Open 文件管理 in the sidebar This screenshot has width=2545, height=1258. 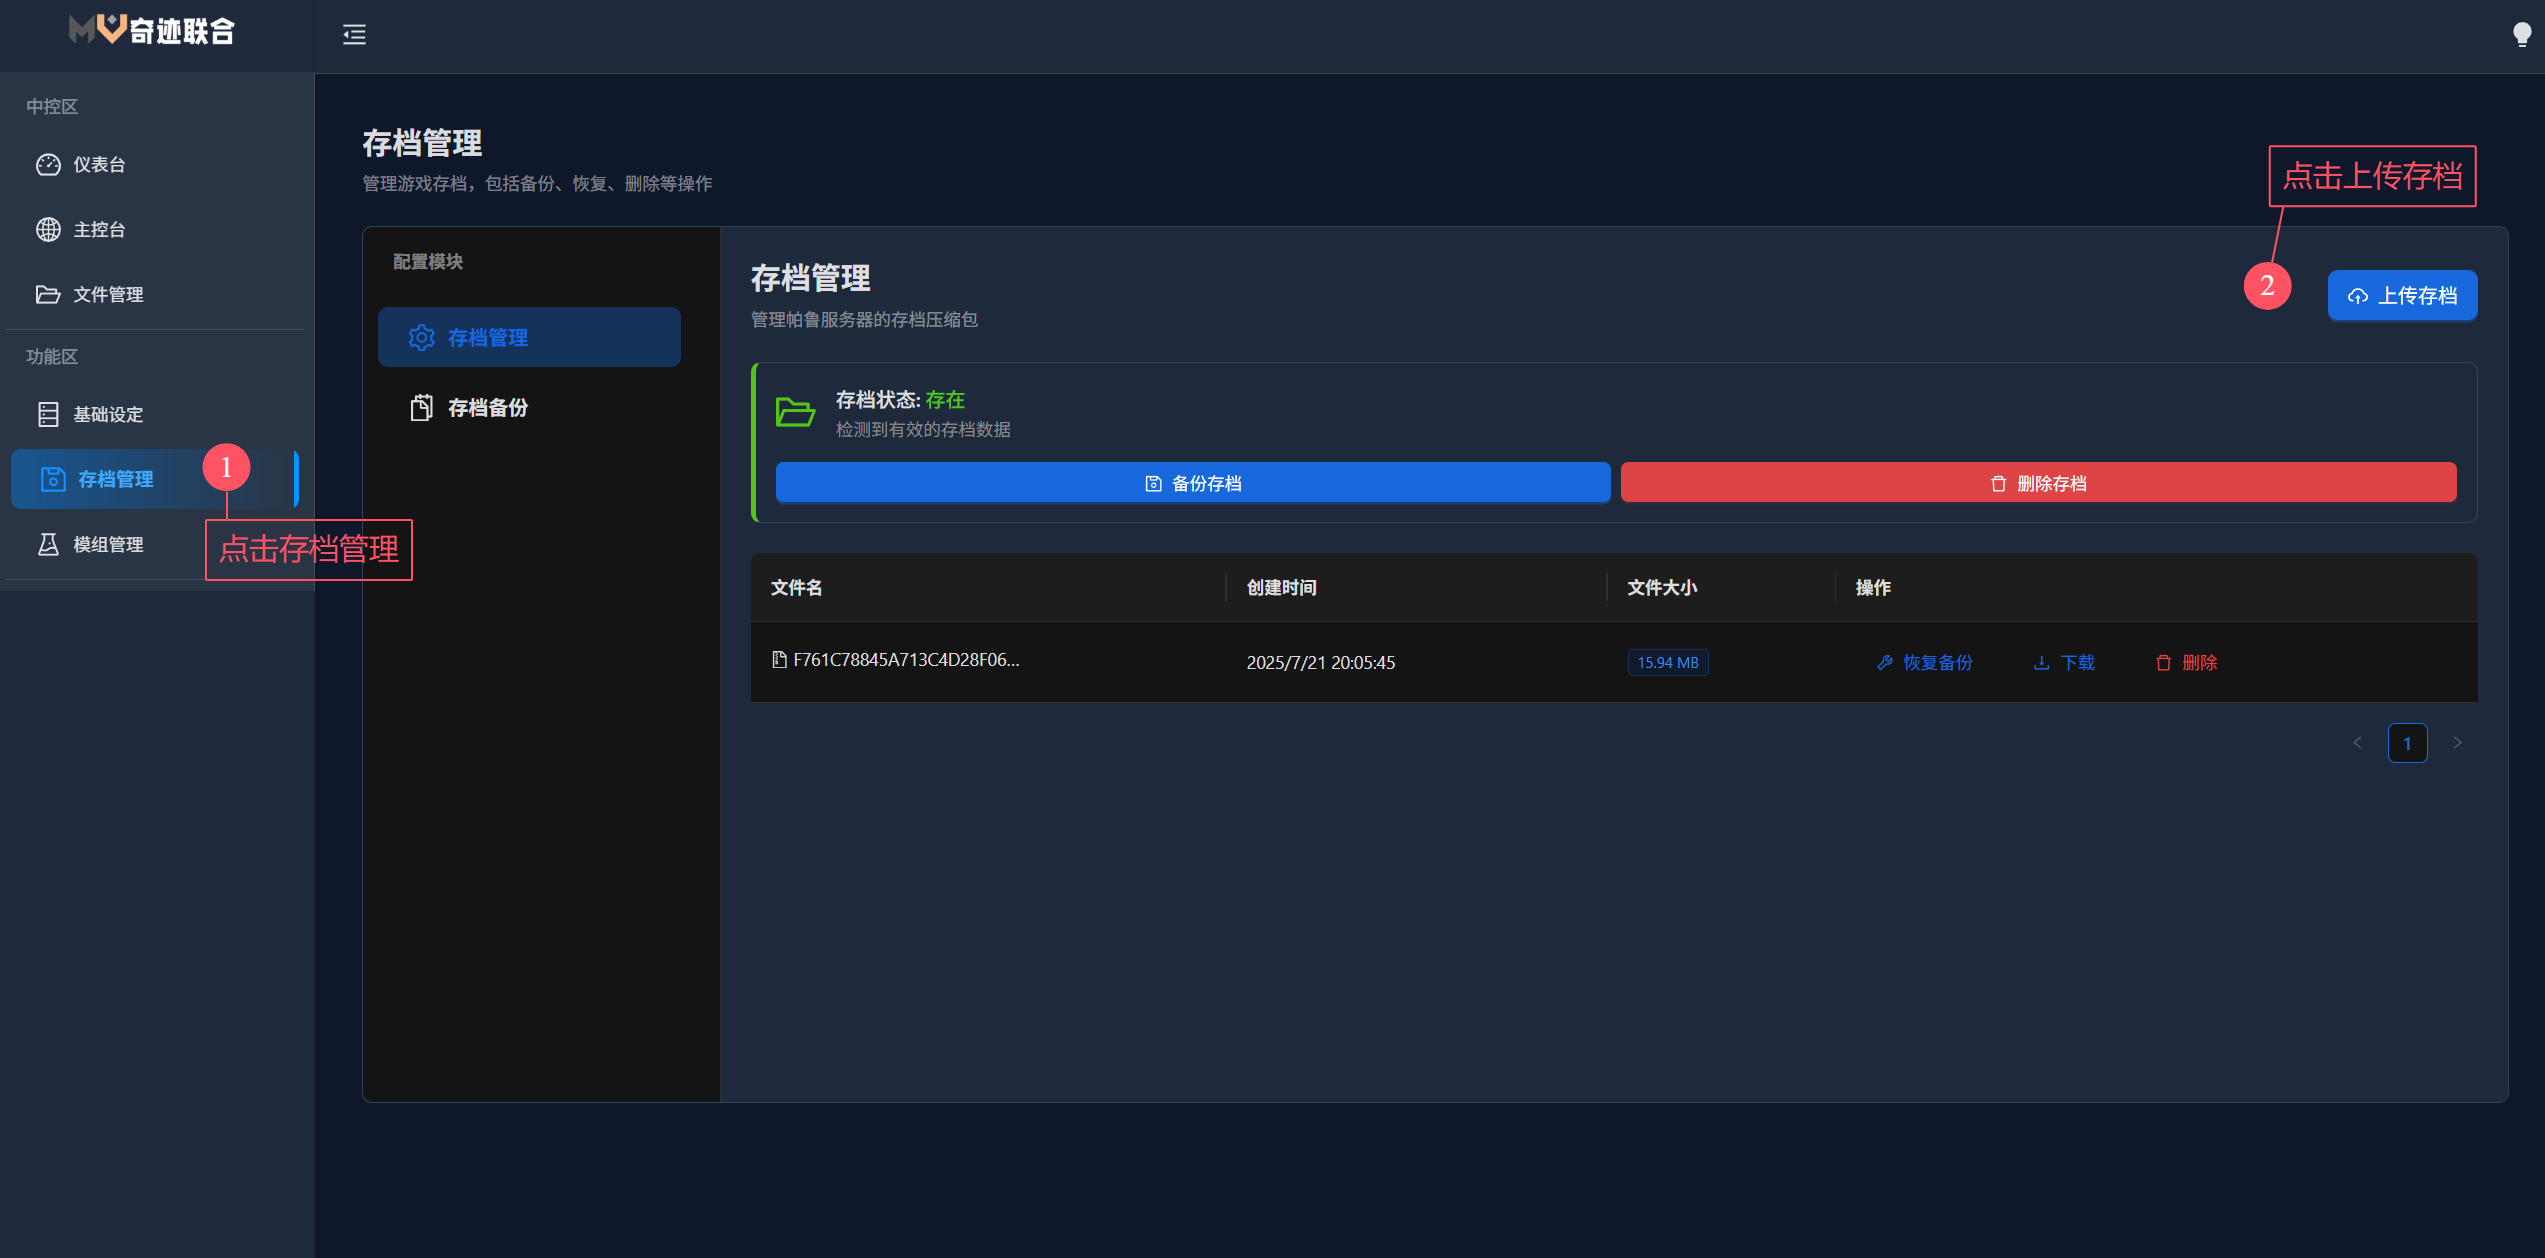click(155, 295)
